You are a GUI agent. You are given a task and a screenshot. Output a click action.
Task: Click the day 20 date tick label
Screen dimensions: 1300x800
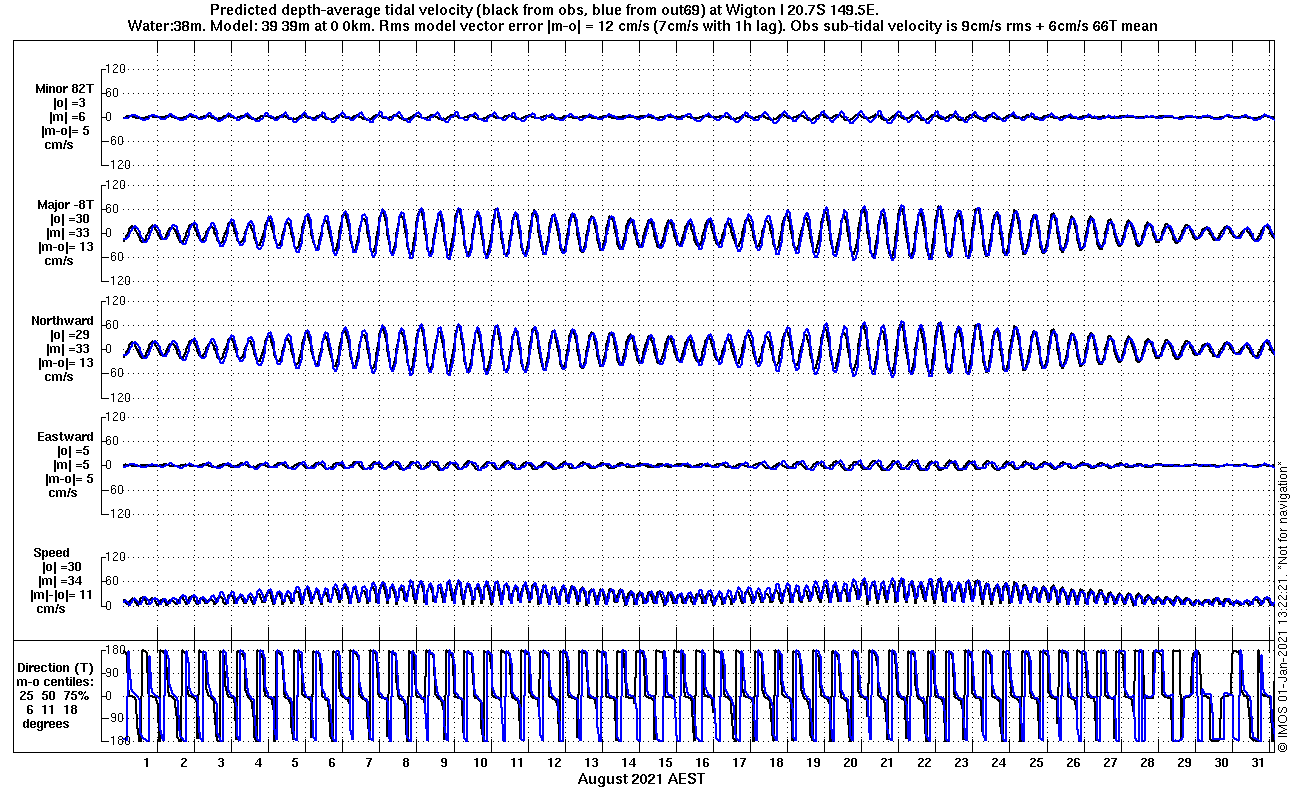[x=850, y=762]
